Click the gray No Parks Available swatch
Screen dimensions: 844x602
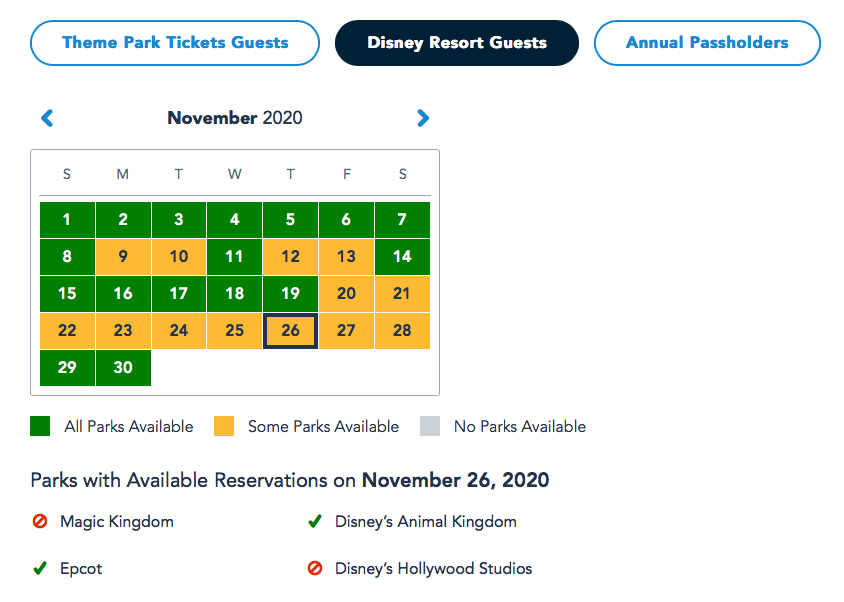[x=430, y=427]
